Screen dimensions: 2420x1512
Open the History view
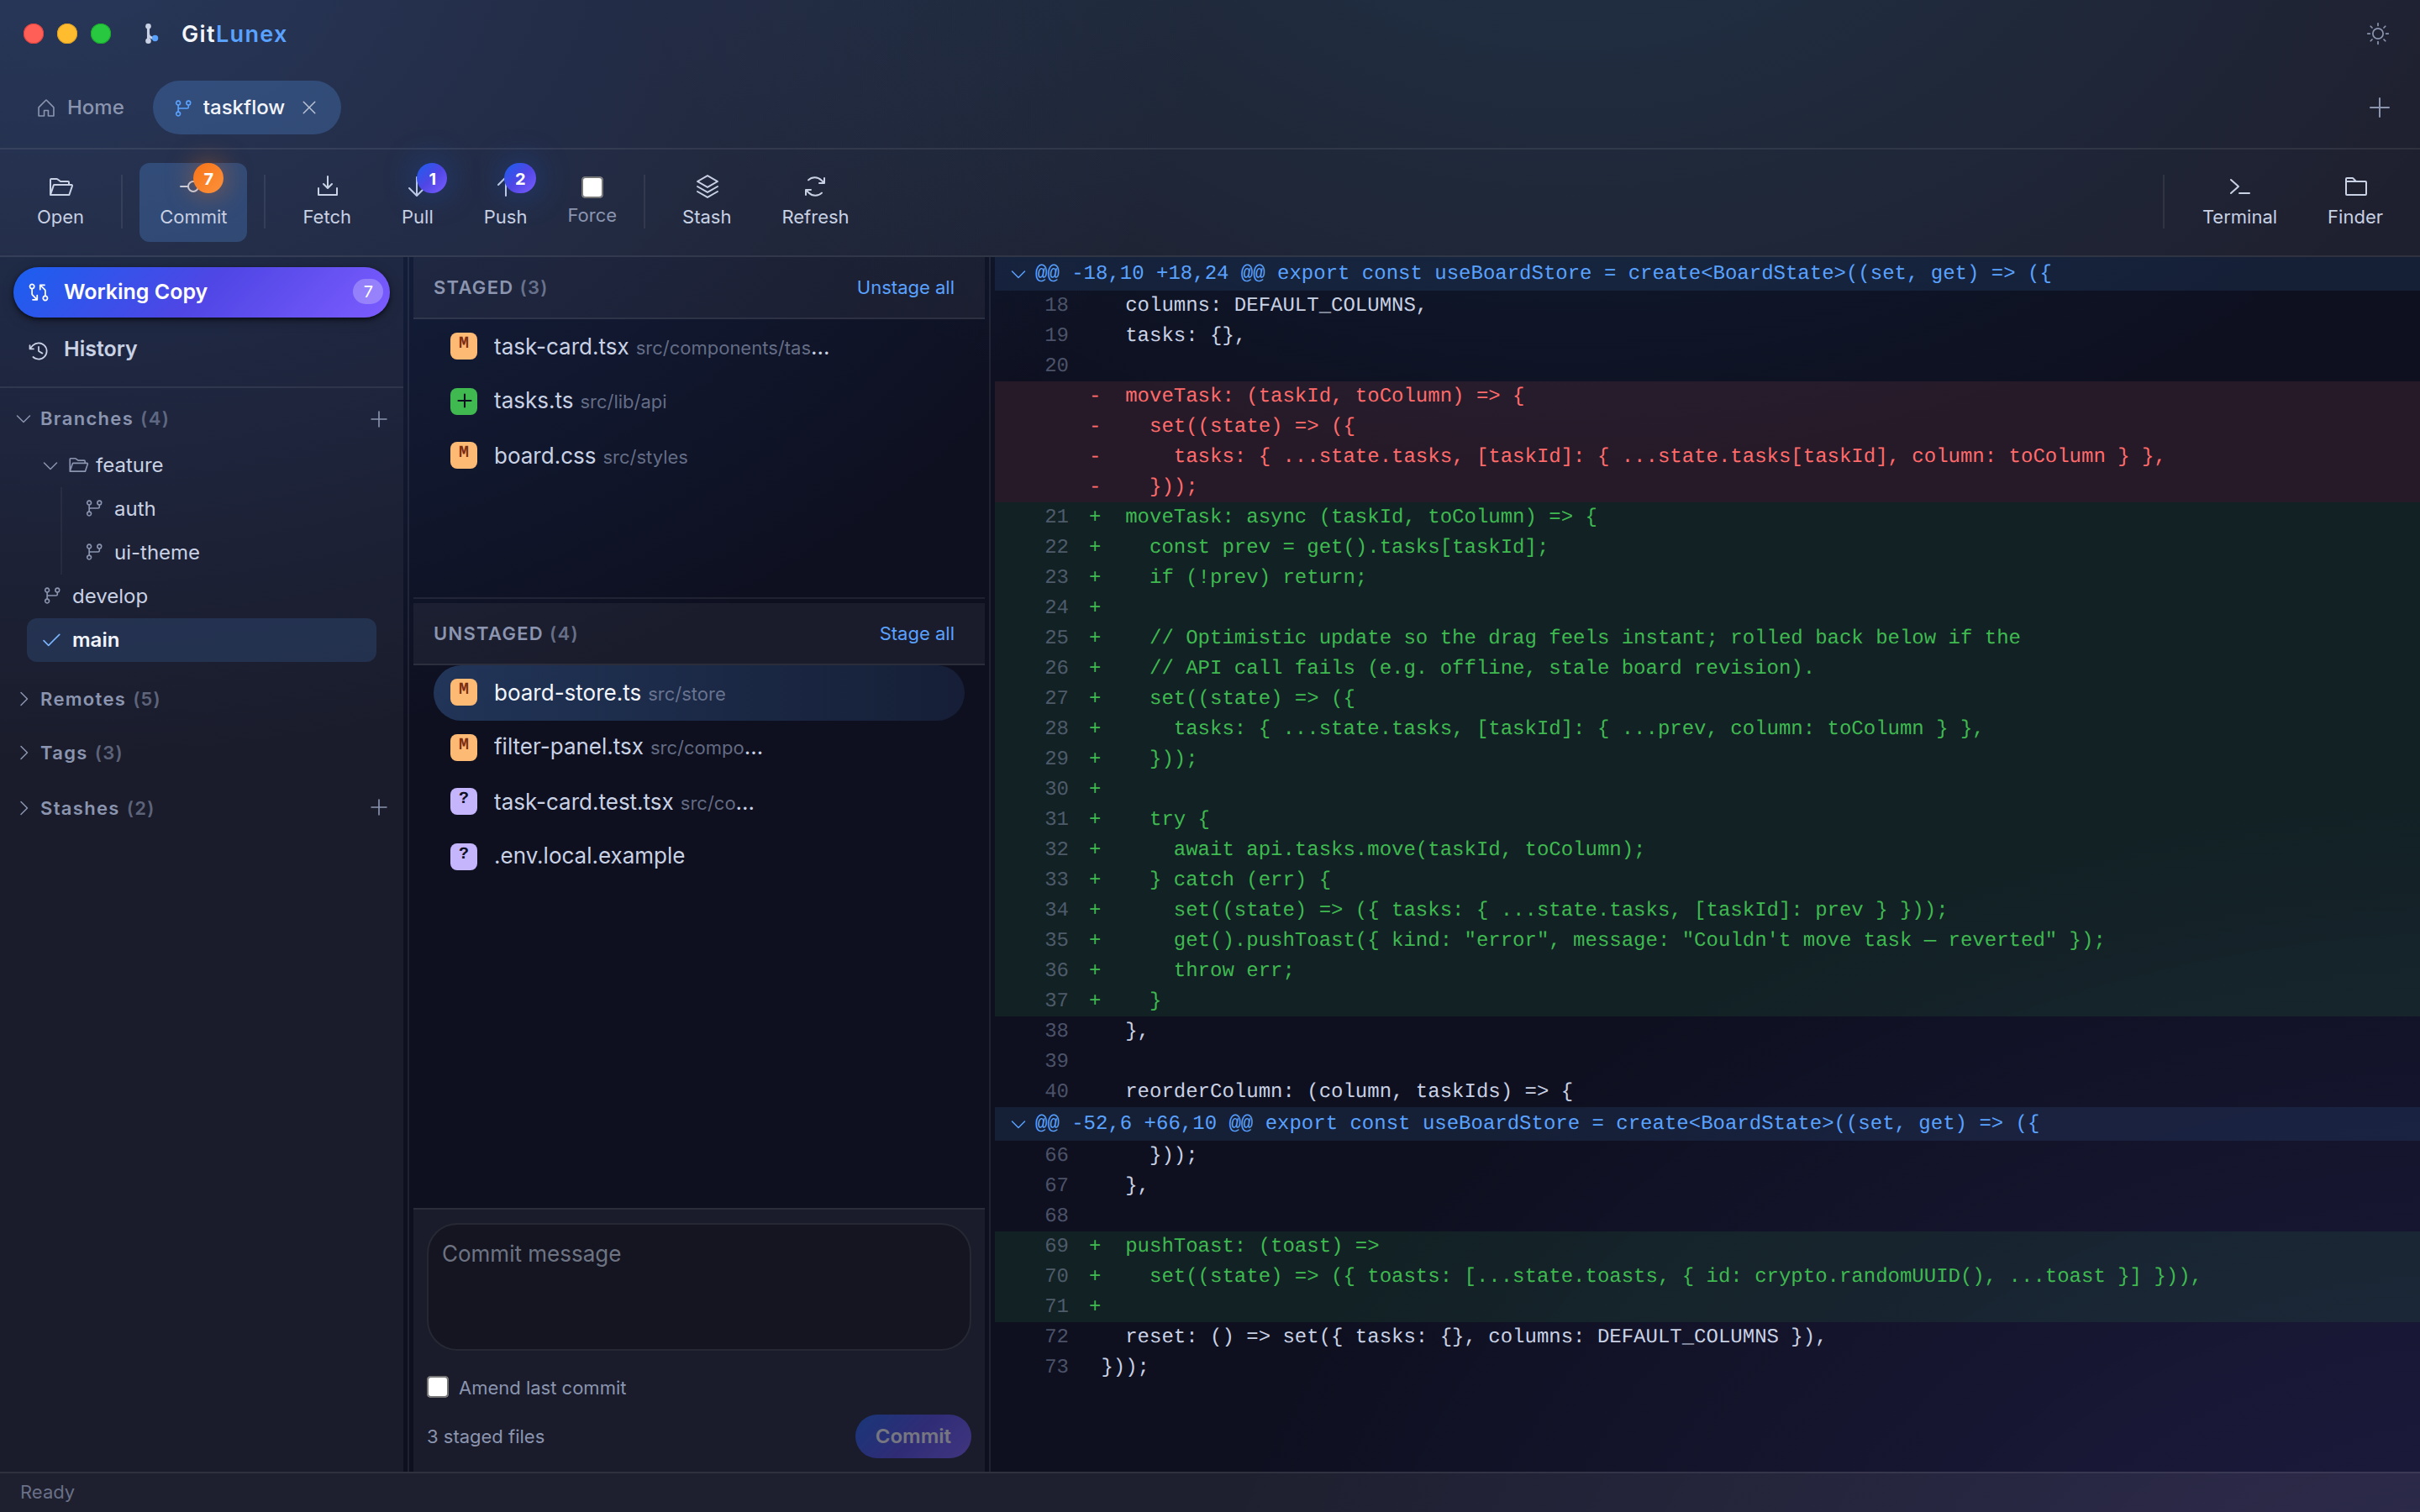201,349
